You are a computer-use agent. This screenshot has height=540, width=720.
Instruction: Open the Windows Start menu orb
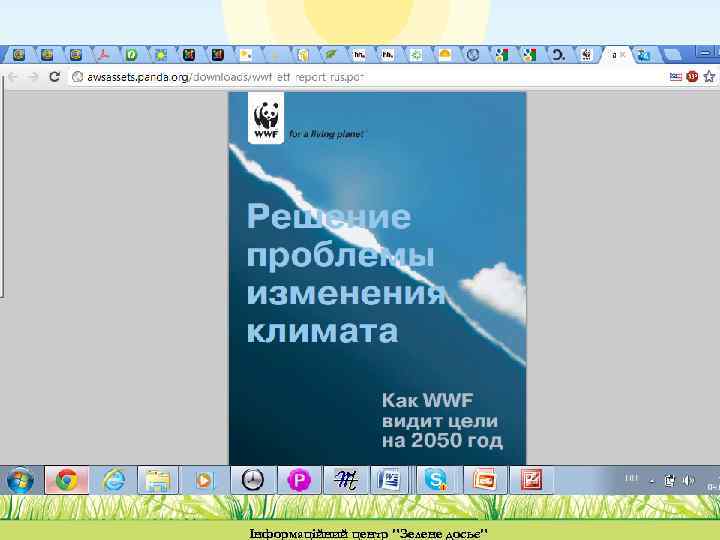click(20, 480)
